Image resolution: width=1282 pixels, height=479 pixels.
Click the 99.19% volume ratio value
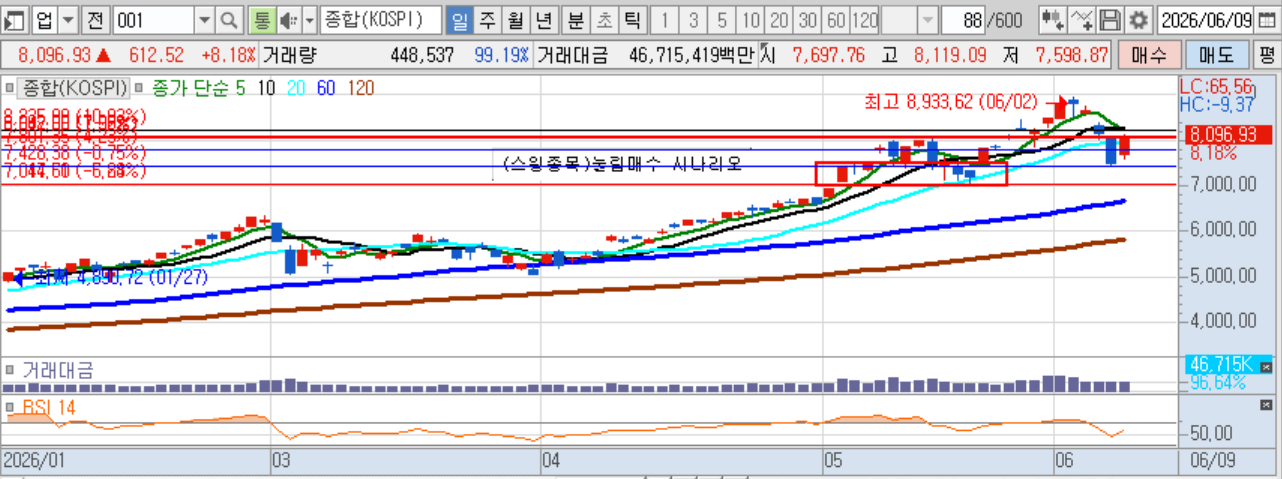point(504,56)
